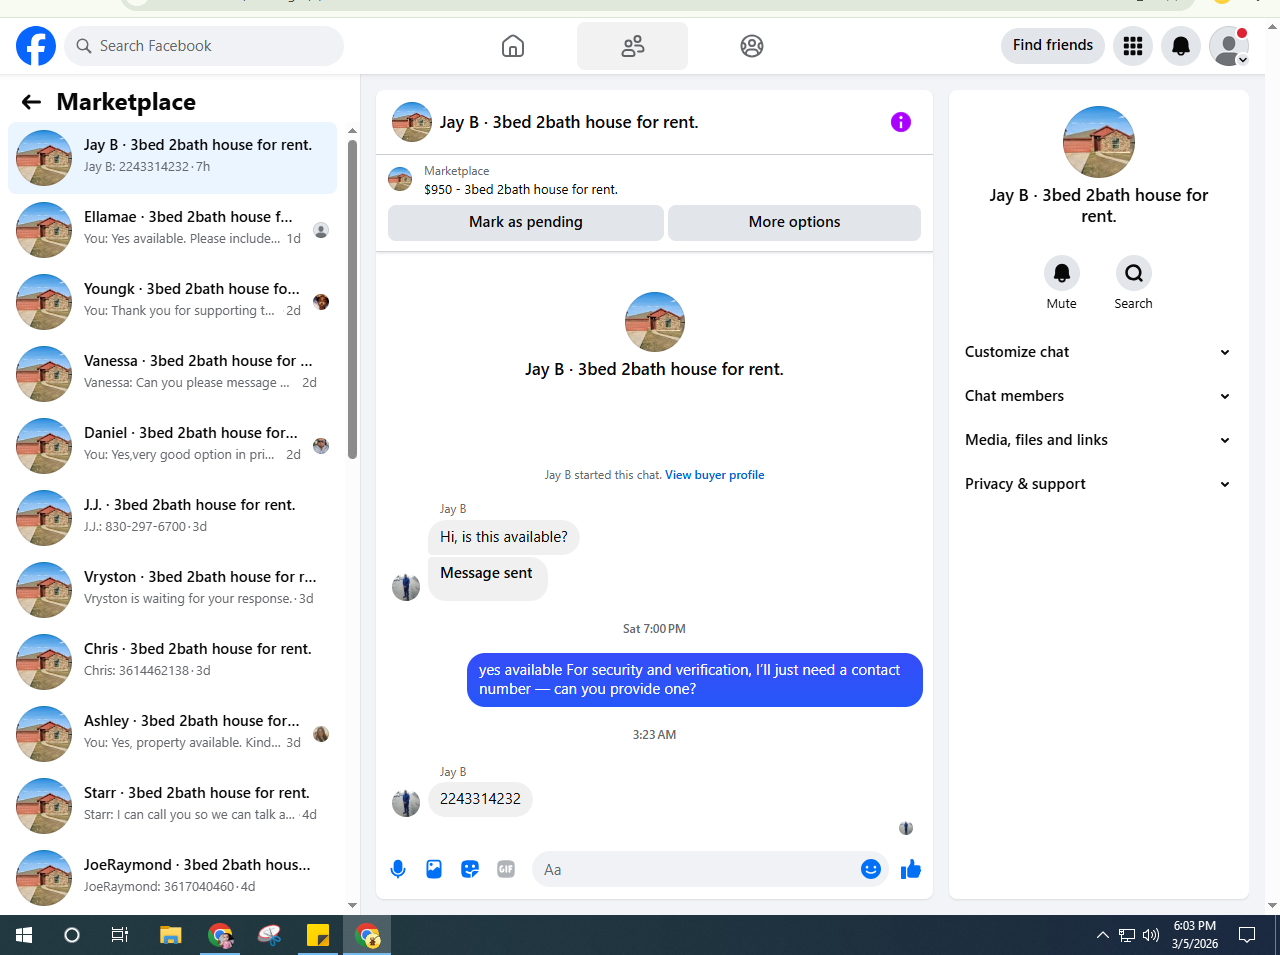
Task: Choose a sticker with the sticker icon
Action: [470, 869]
